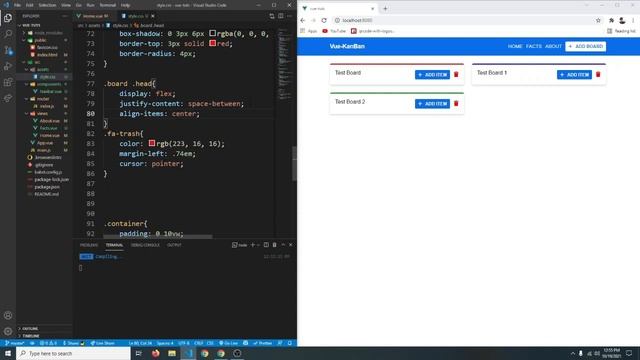The image size is (640, 360).
Task: Open the Terminal menu
Action: 108,5
